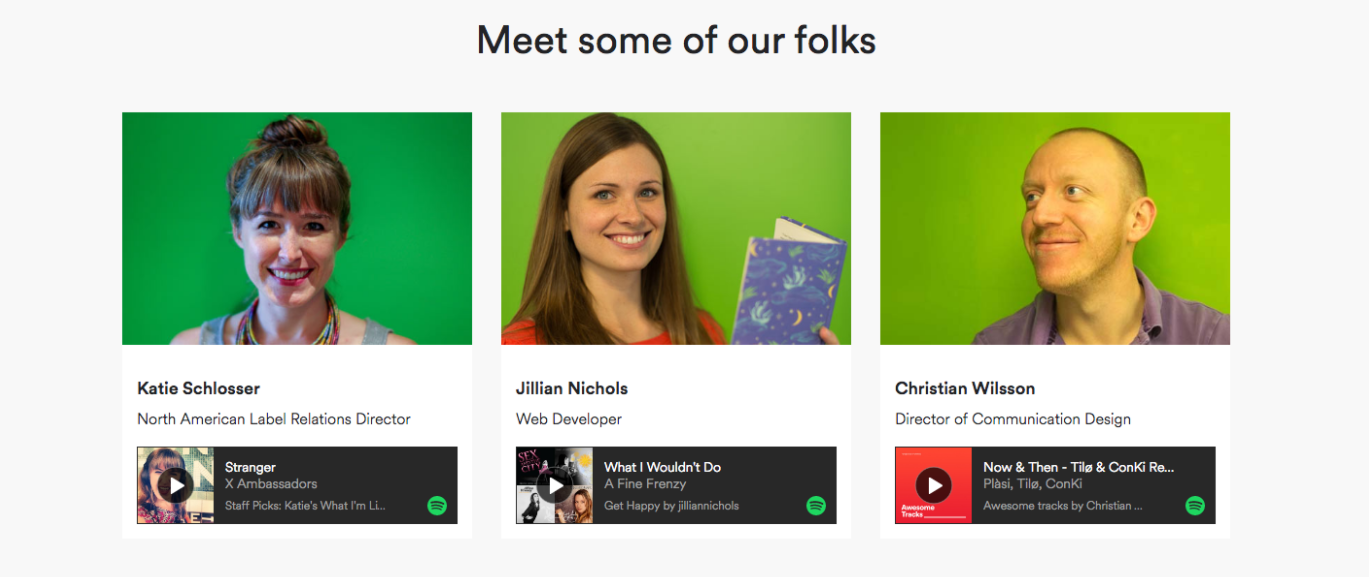Screen dimensions: 1369x577
Task: Click the What I Wouldn't Do title
Action: coord(662,467)
